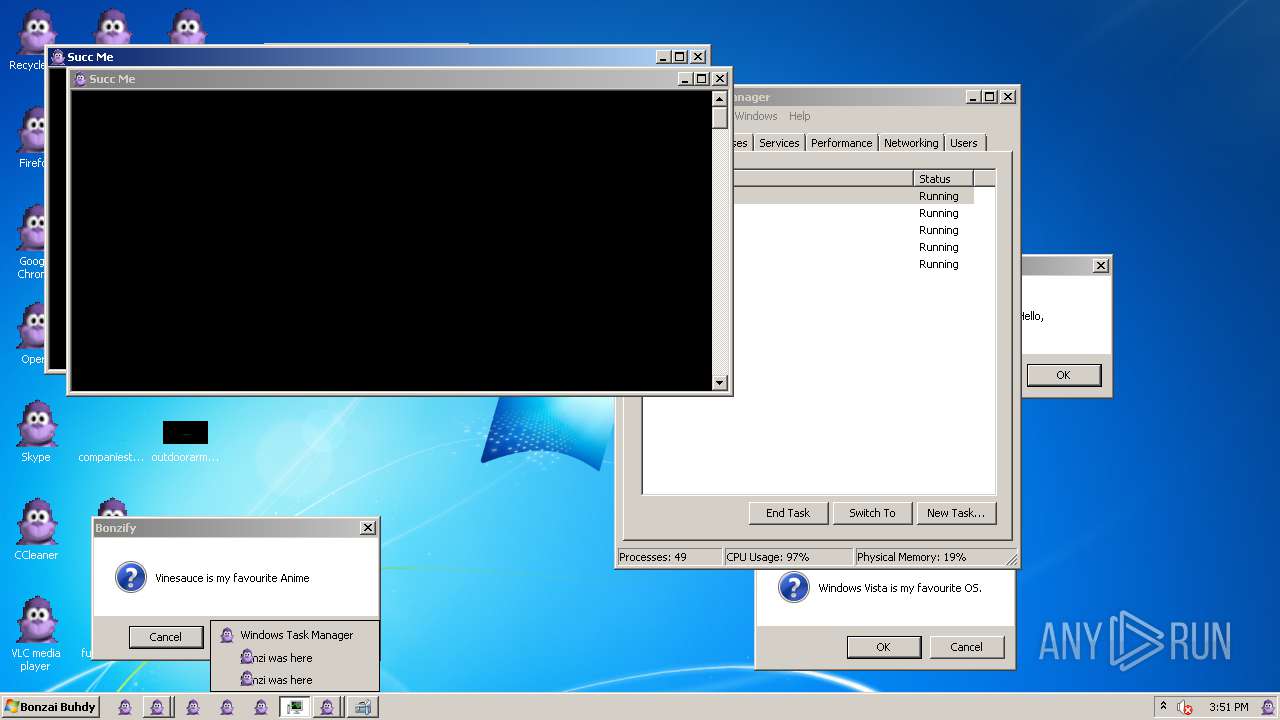Click the Task Manager resize grip corner
This screenshot has width=1280, height=720.
[x=1010, y=560]
